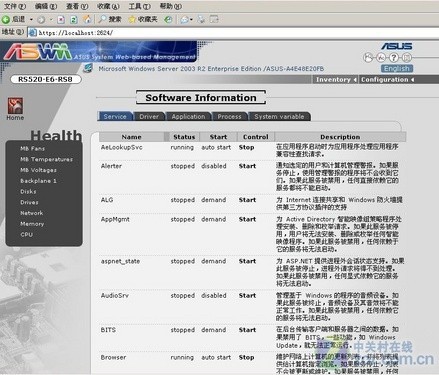Switch to the System variable tab
Image resolution: width=439 pixels, height=375 pixels.
[x=279, y=116]
